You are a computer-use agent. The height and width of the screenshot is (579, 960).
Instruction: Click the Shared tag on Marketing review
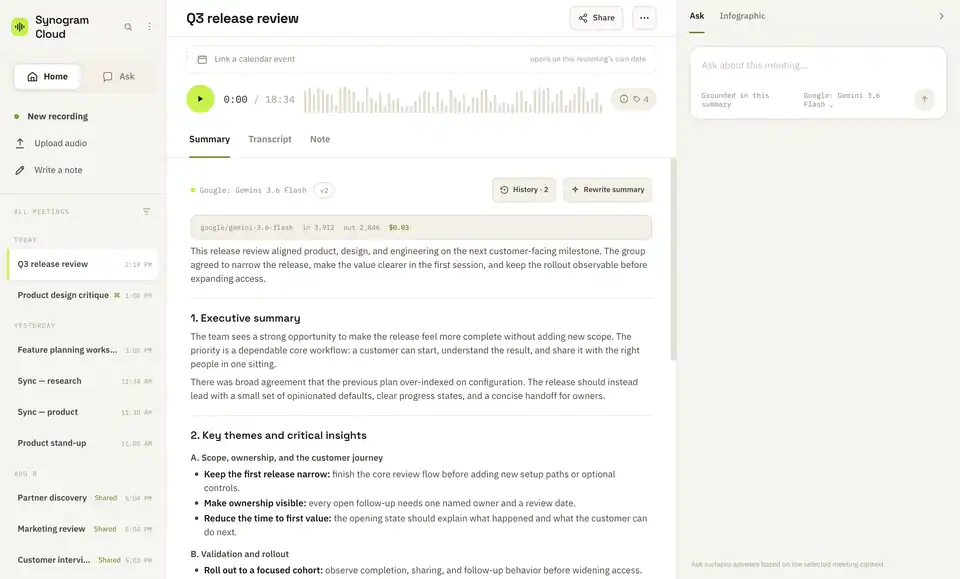[105, 529]
